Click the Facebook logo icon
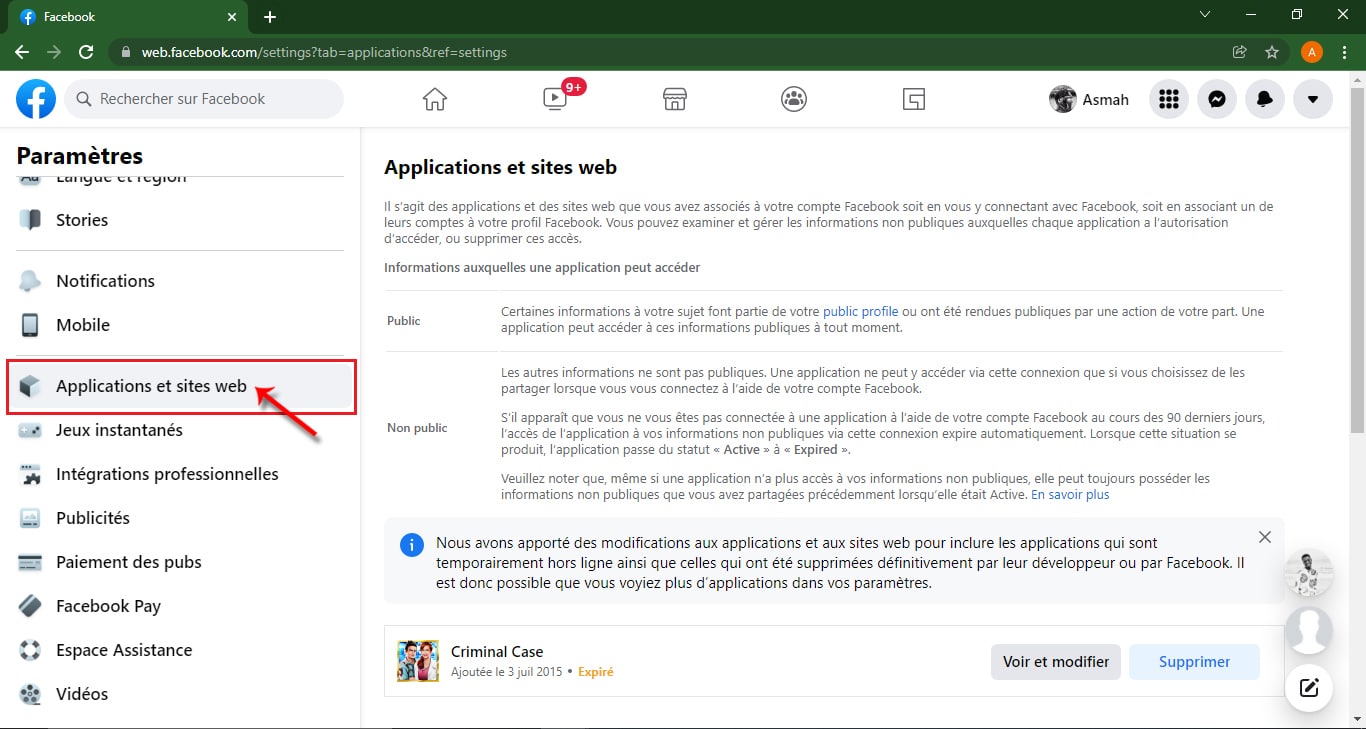Image resolution: width=1366 pixels, height=729 pixels. [x=36, y=99]
